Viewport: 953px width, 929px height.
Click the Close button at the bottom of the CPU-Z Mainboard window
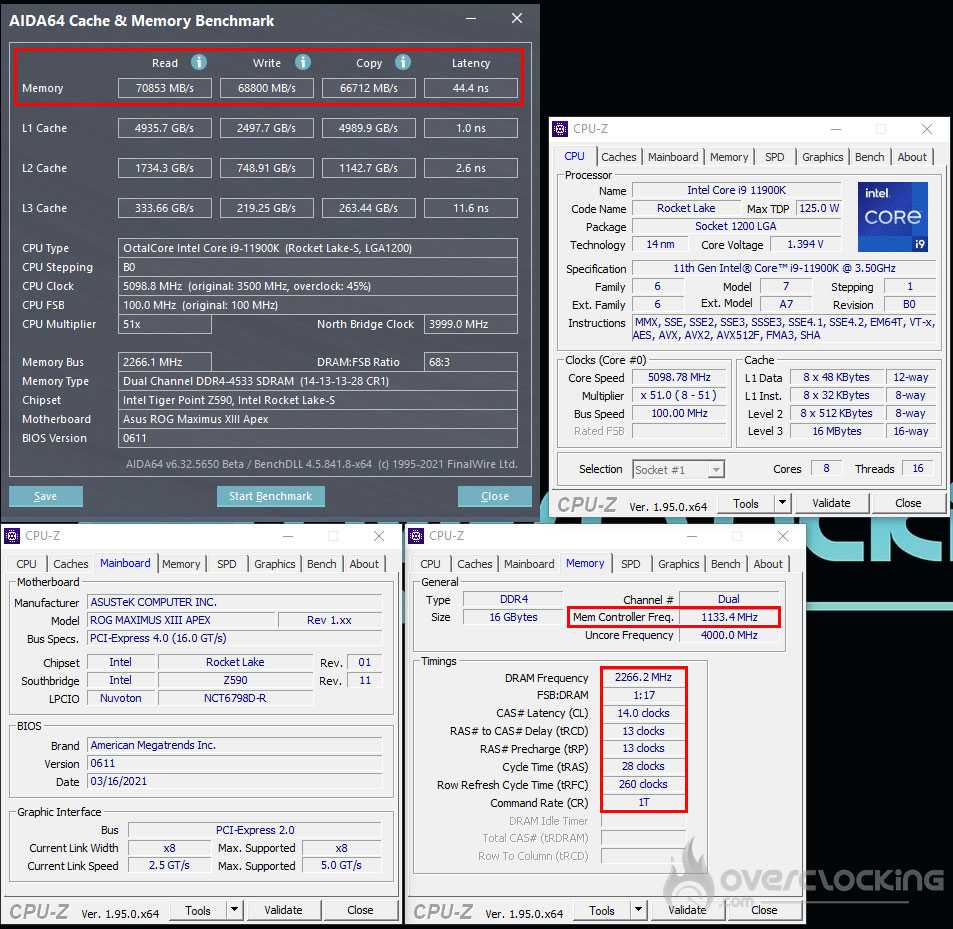coord(360,910)
